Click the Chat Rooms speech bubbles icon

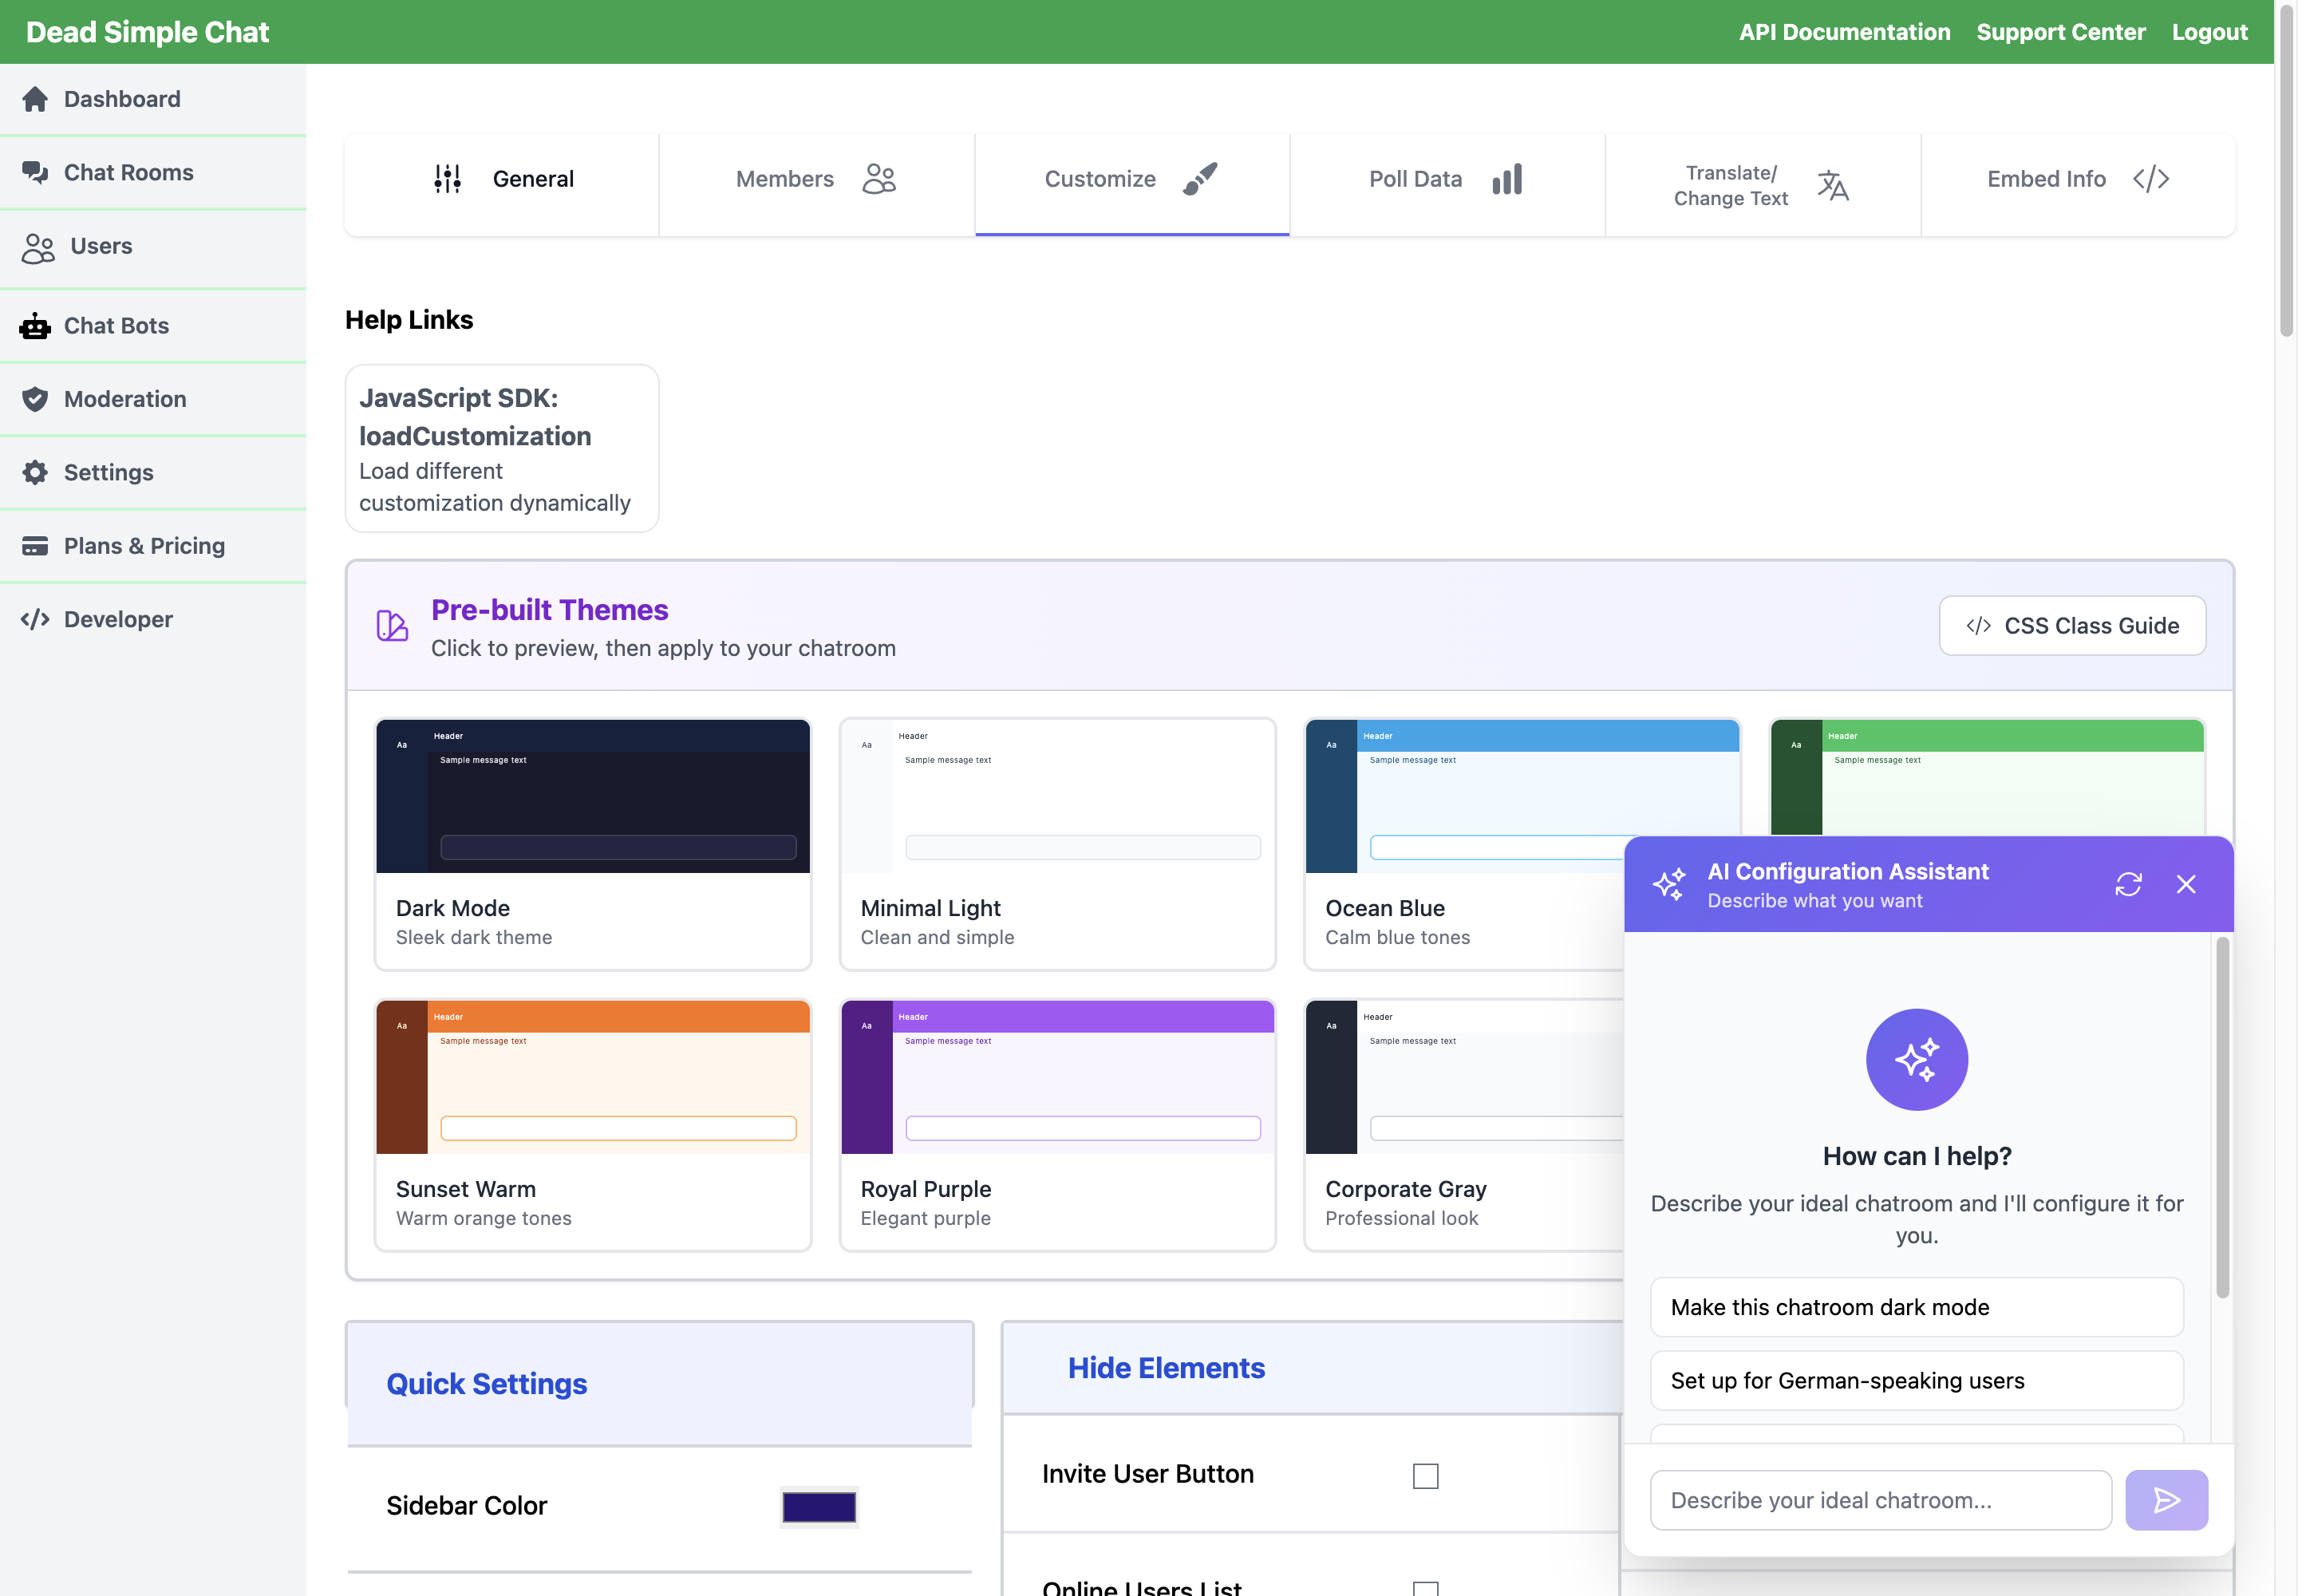click(x=35, y=172)
